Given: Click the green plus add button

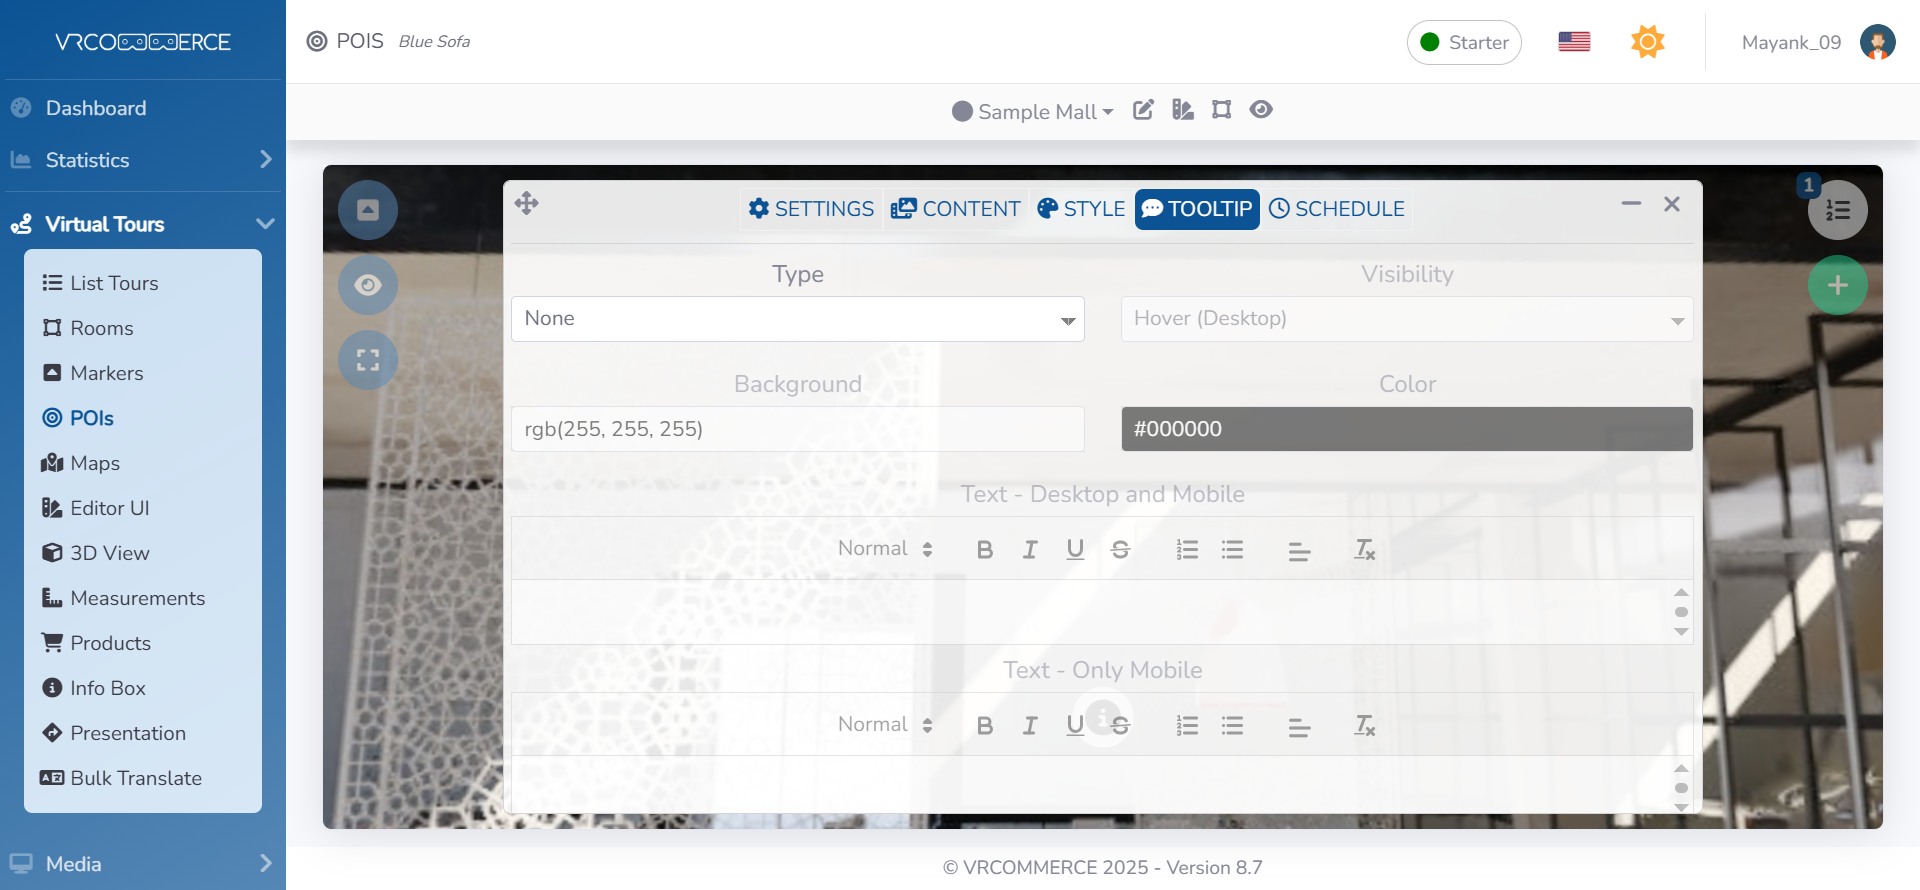Looking at the screenshot, I should point(1837,286).
